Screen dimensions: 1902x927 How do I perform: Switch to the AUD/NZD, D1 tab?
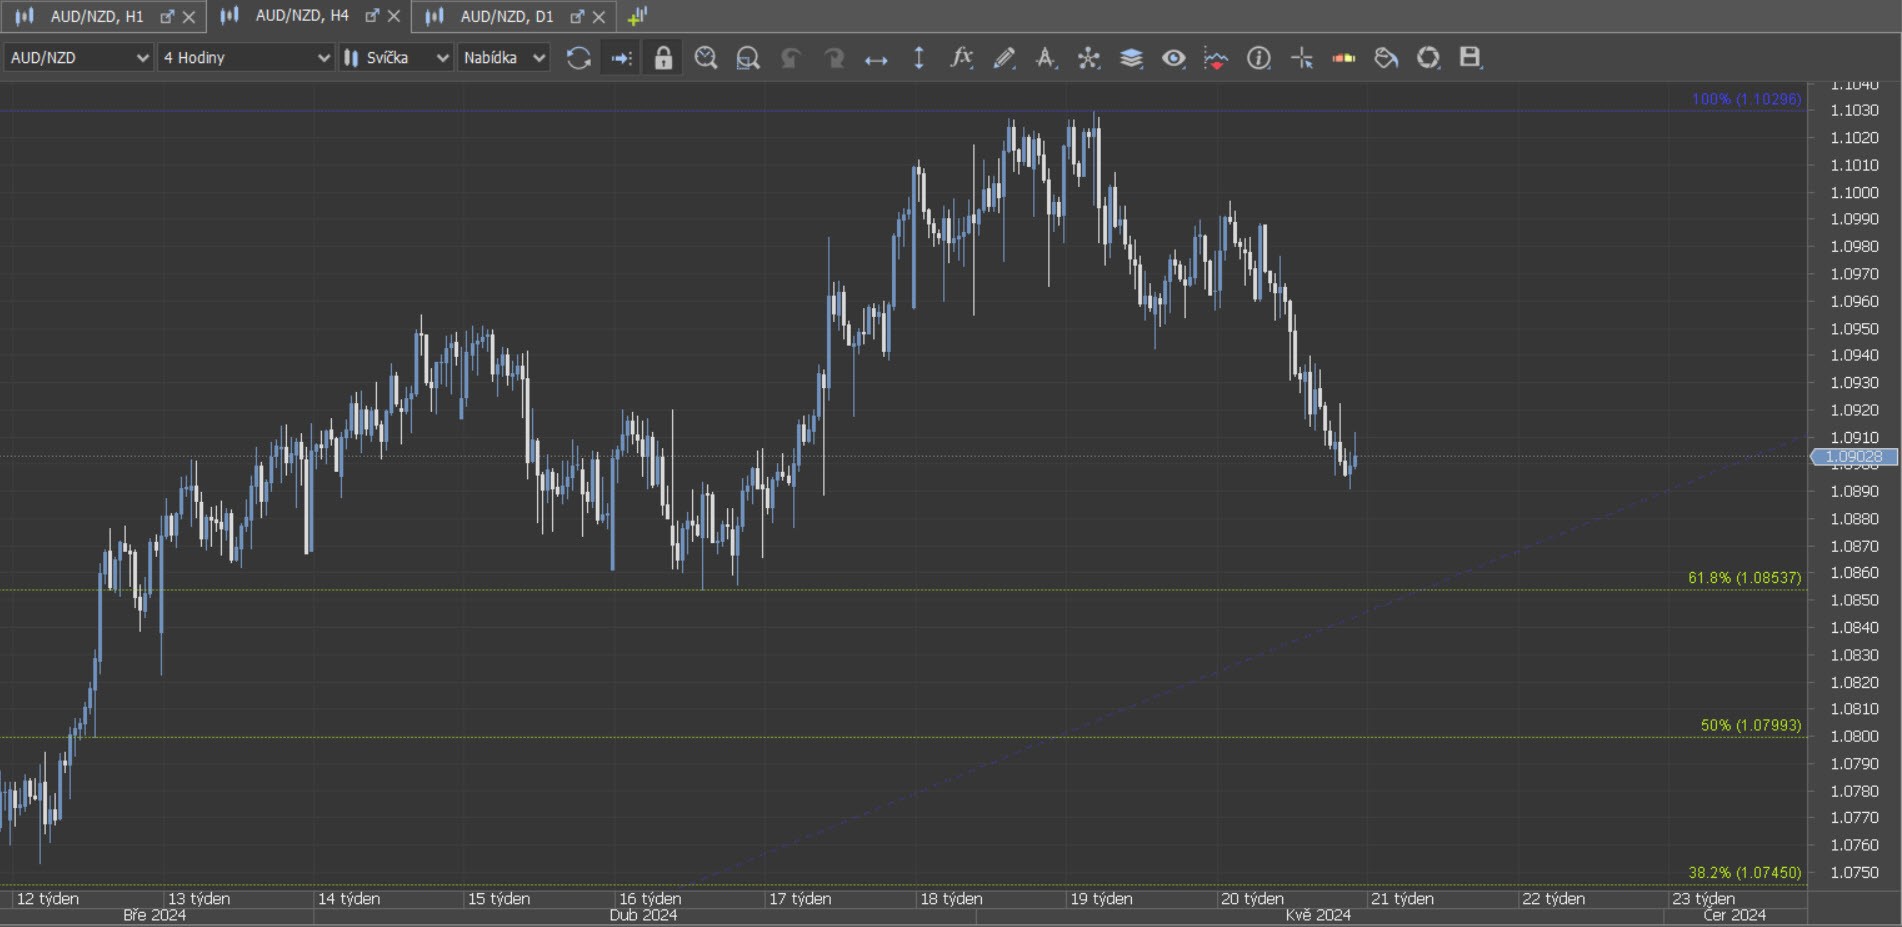pos(506,16)
